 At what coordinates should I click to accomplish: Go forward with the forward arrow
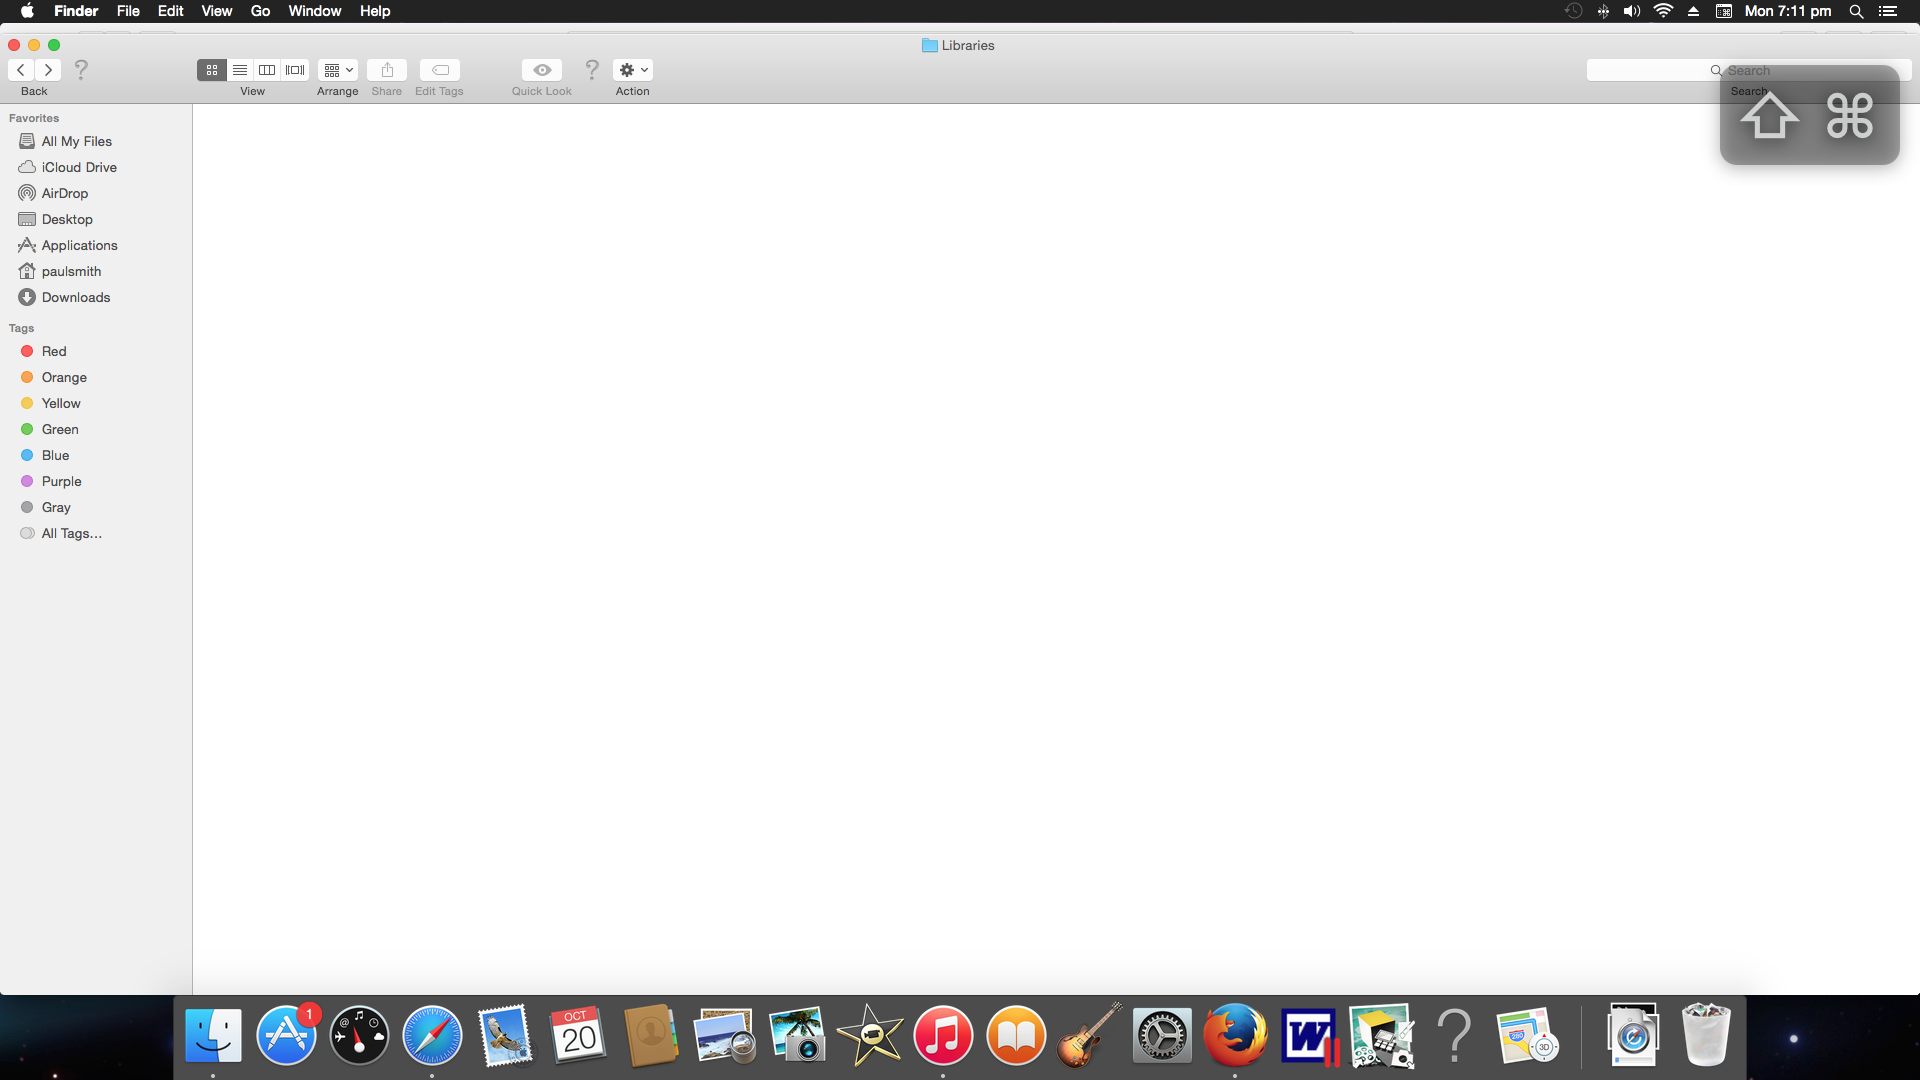(48, 70)
